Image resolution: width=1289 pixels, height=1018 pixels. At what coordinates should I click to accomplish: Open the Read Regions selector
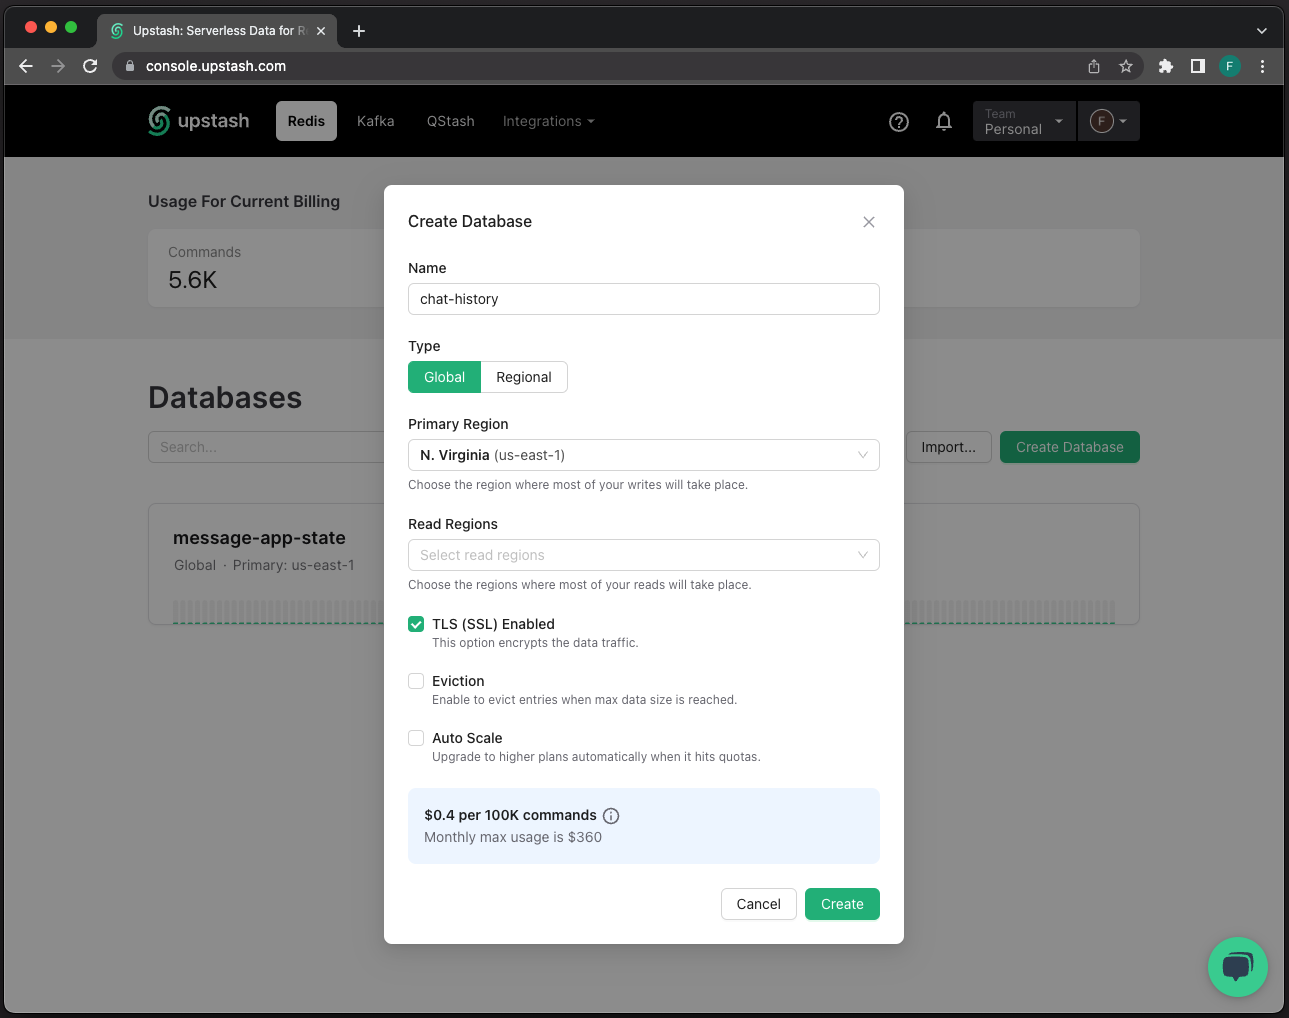(x=643, y=555)
